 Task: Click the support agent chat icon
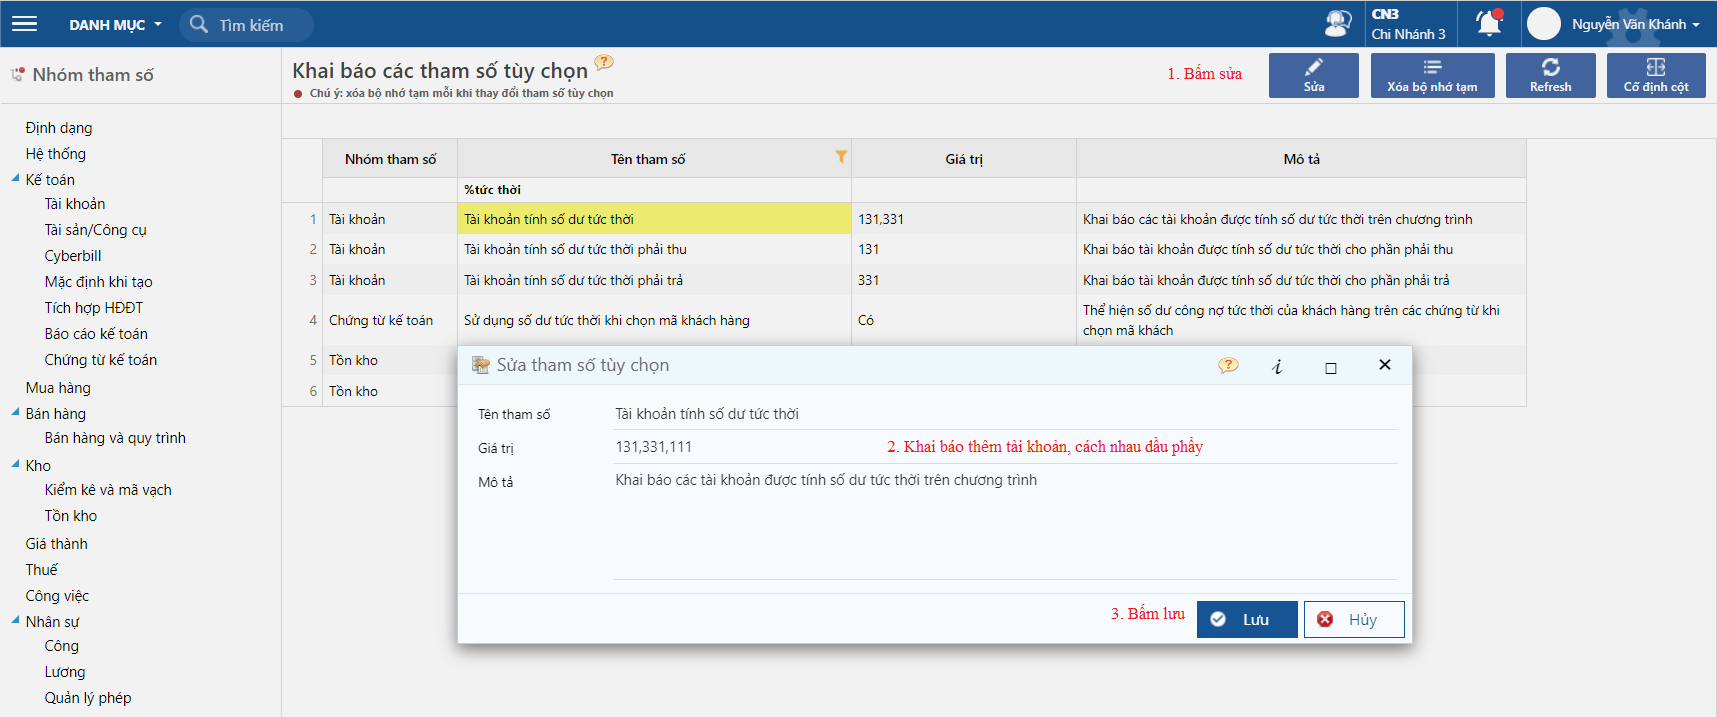click(1337, 24)
